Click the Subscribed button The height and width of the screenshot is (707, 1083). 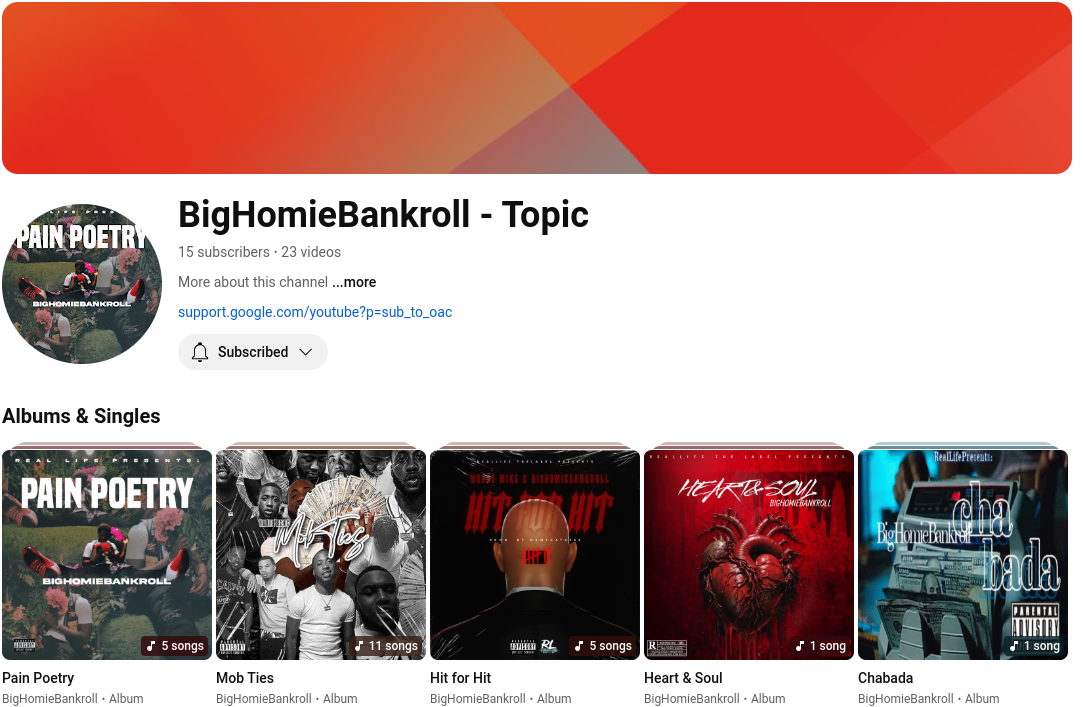coord(253,352)
